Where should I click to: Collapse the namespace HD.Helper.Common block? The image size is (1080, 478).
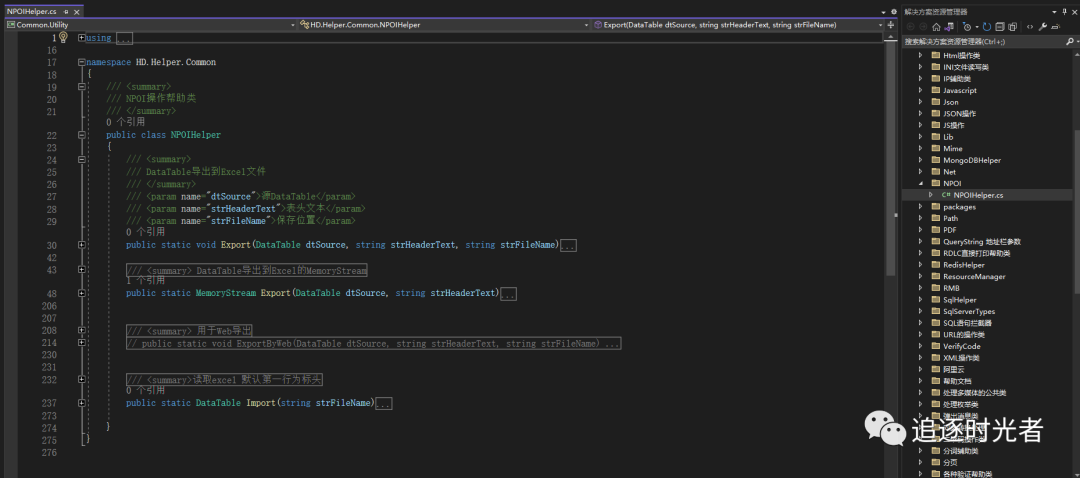(81, 62)
